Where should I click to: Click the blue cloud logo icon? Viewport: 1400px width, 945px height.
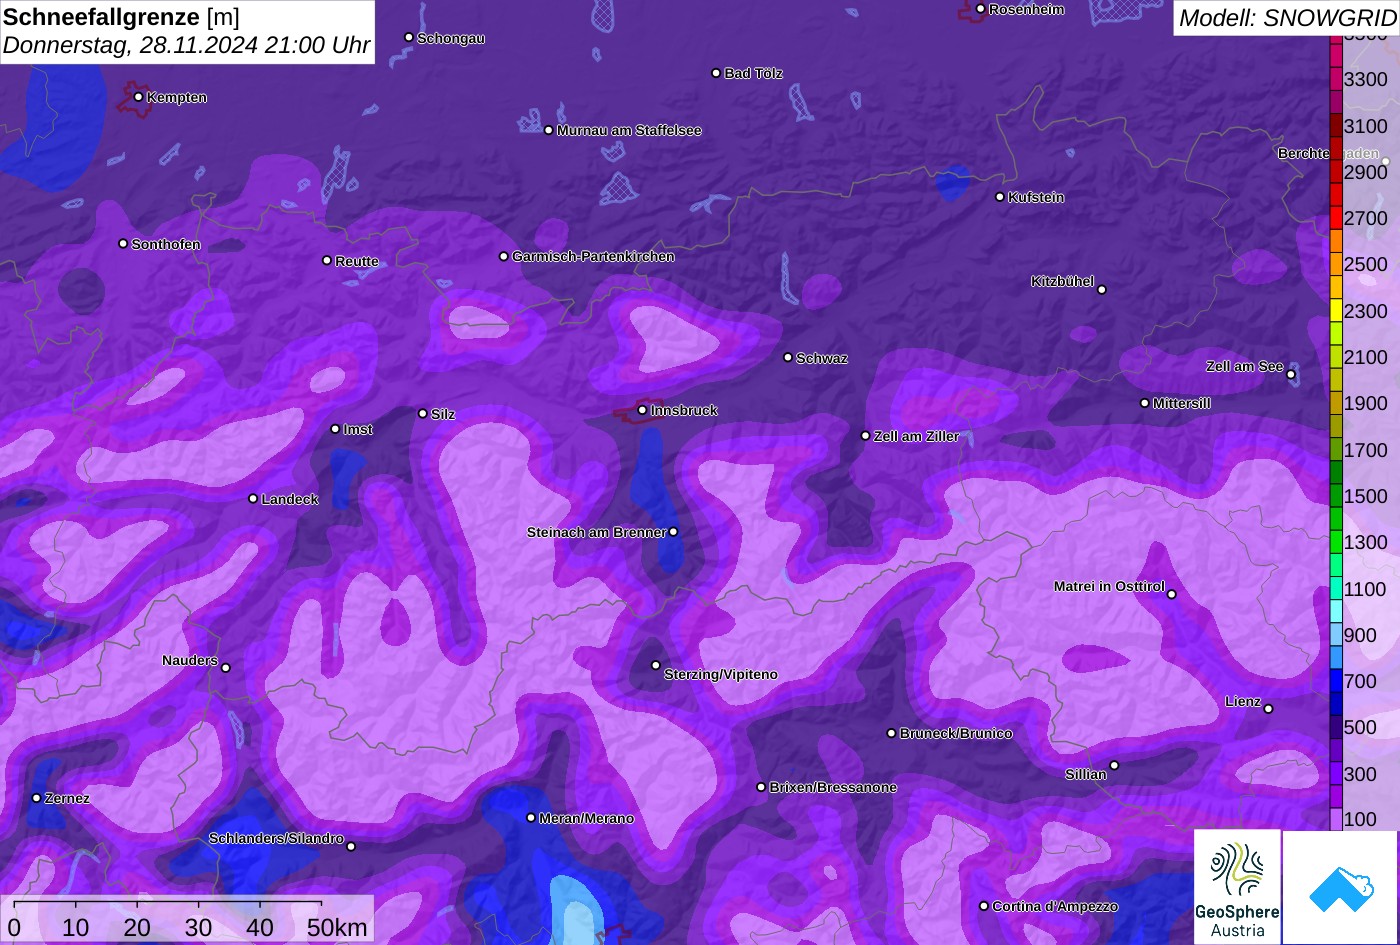(1341, 887)
